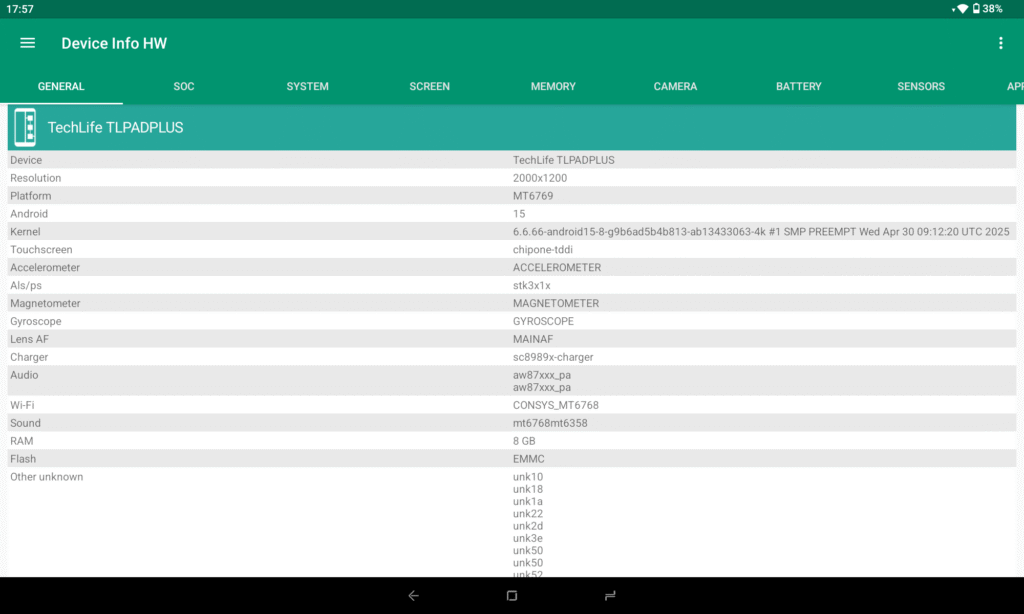The height and width of the screenshot is (614, 1024).
Task: Tap the Kernel version row
Action: pos(510,232)
